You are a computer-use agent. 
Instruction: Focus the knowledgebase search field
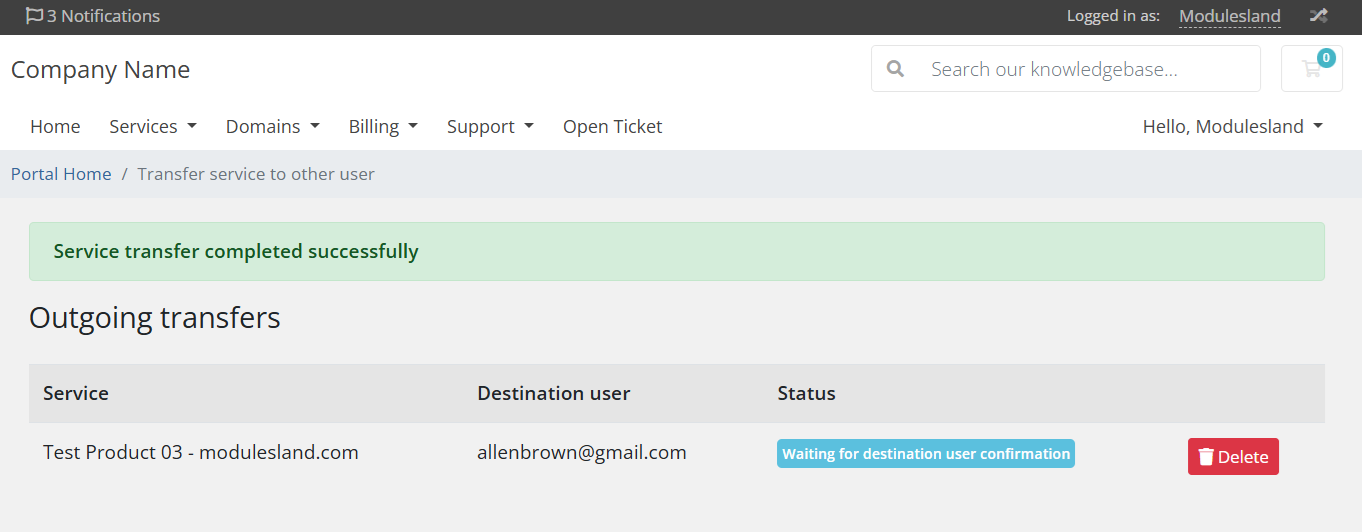coord(1090,69)
